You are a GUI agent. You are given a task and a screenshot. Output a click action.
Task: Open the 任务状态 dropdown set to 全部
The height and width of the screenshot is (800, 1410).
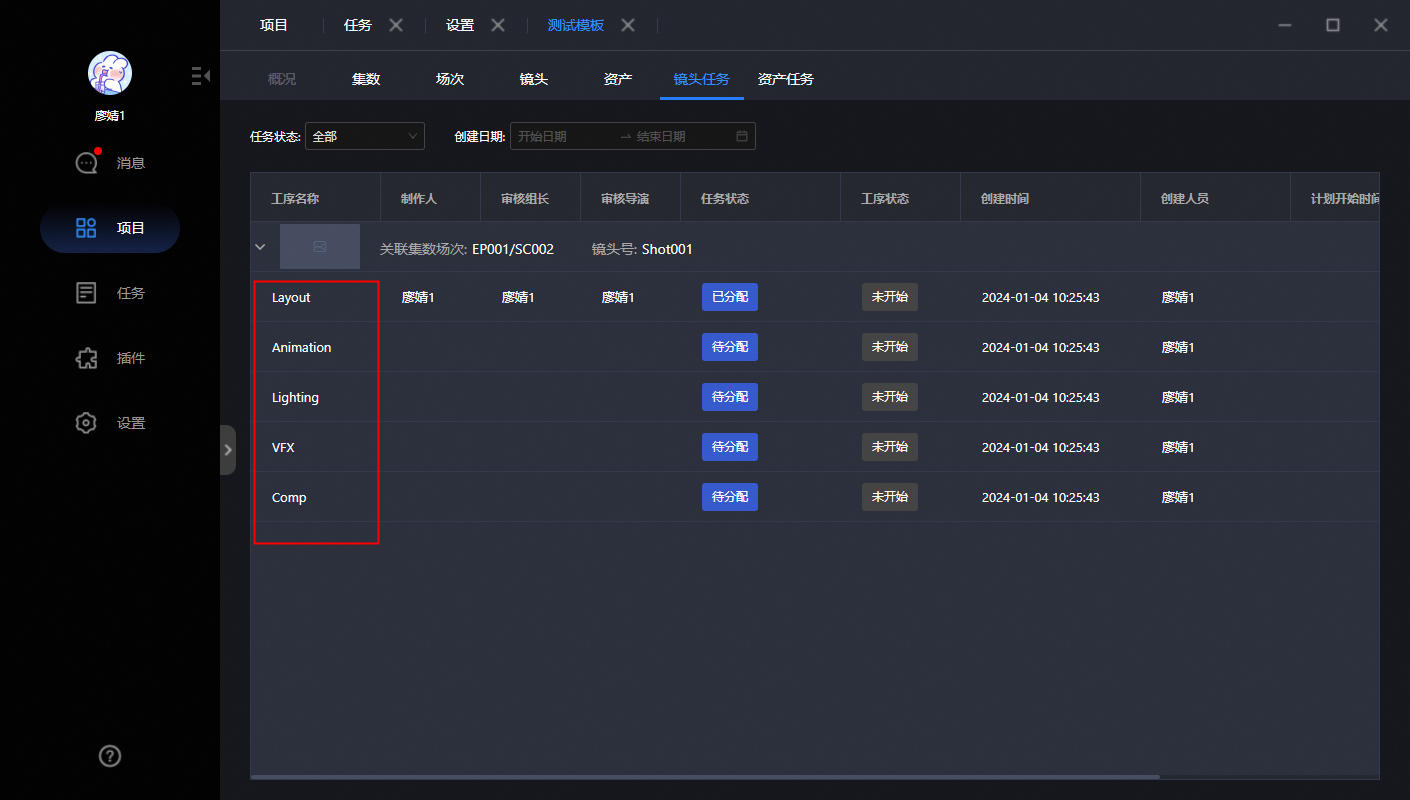365,136
